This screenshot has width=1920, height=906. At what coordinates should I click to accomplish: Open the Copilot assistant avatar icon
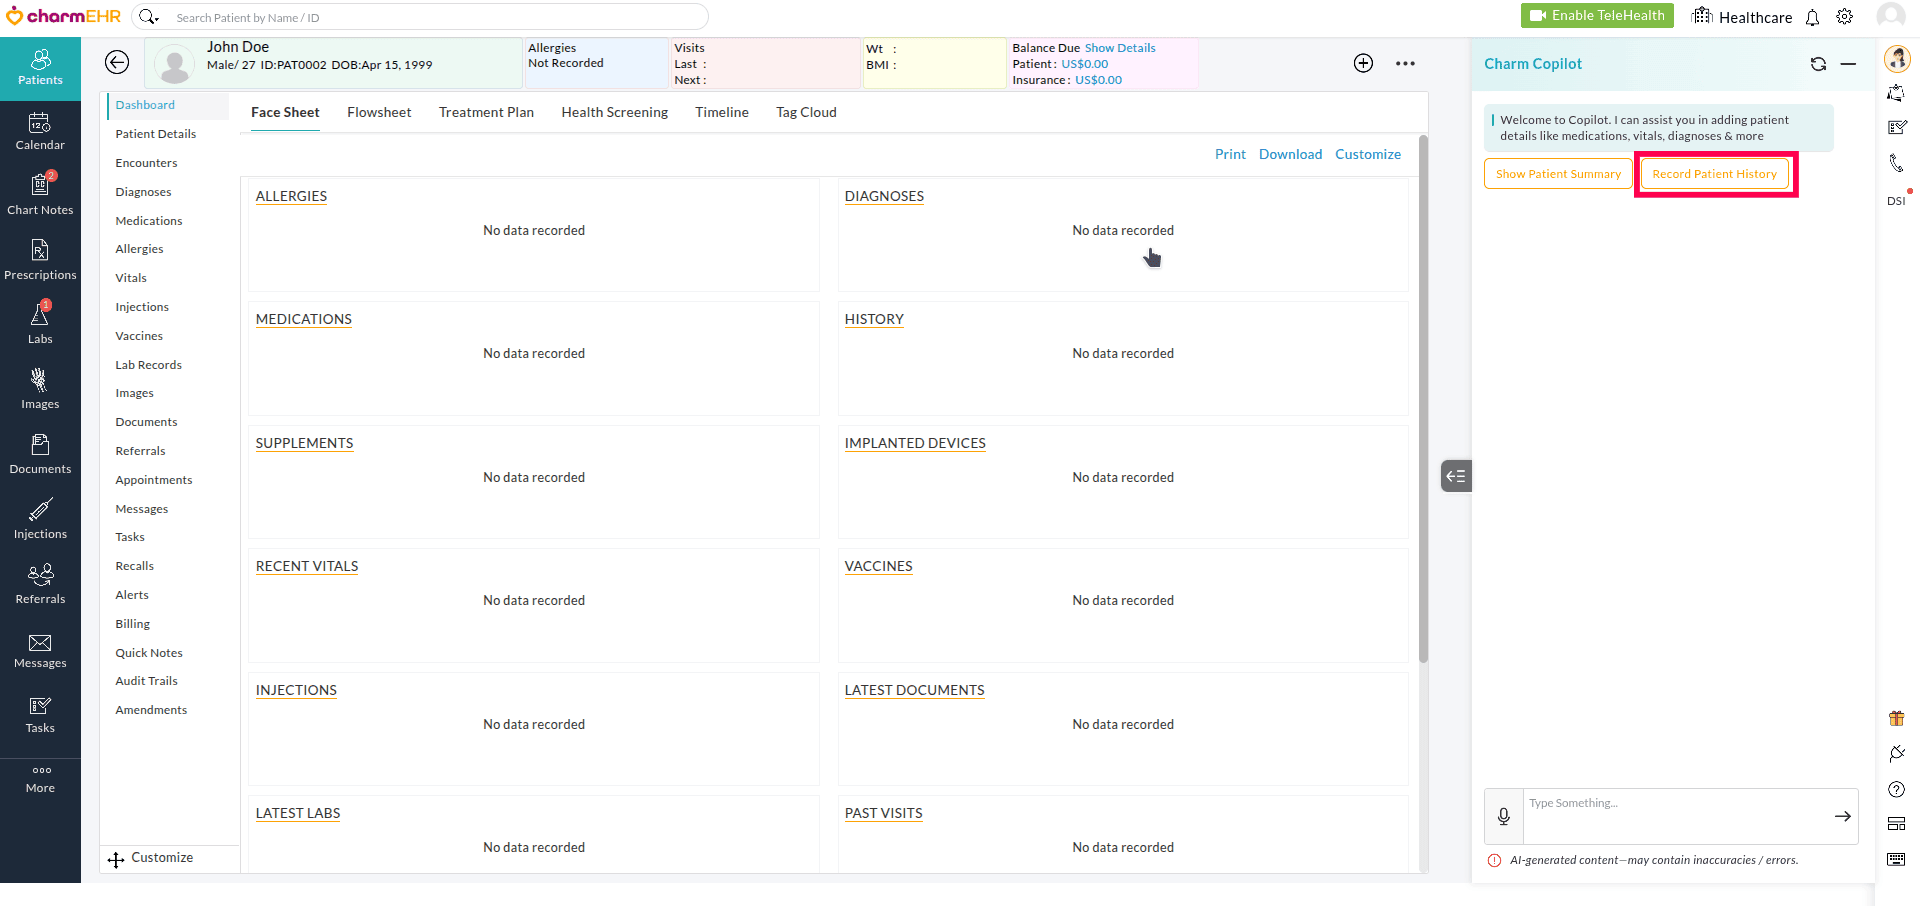pos(1897,59)
